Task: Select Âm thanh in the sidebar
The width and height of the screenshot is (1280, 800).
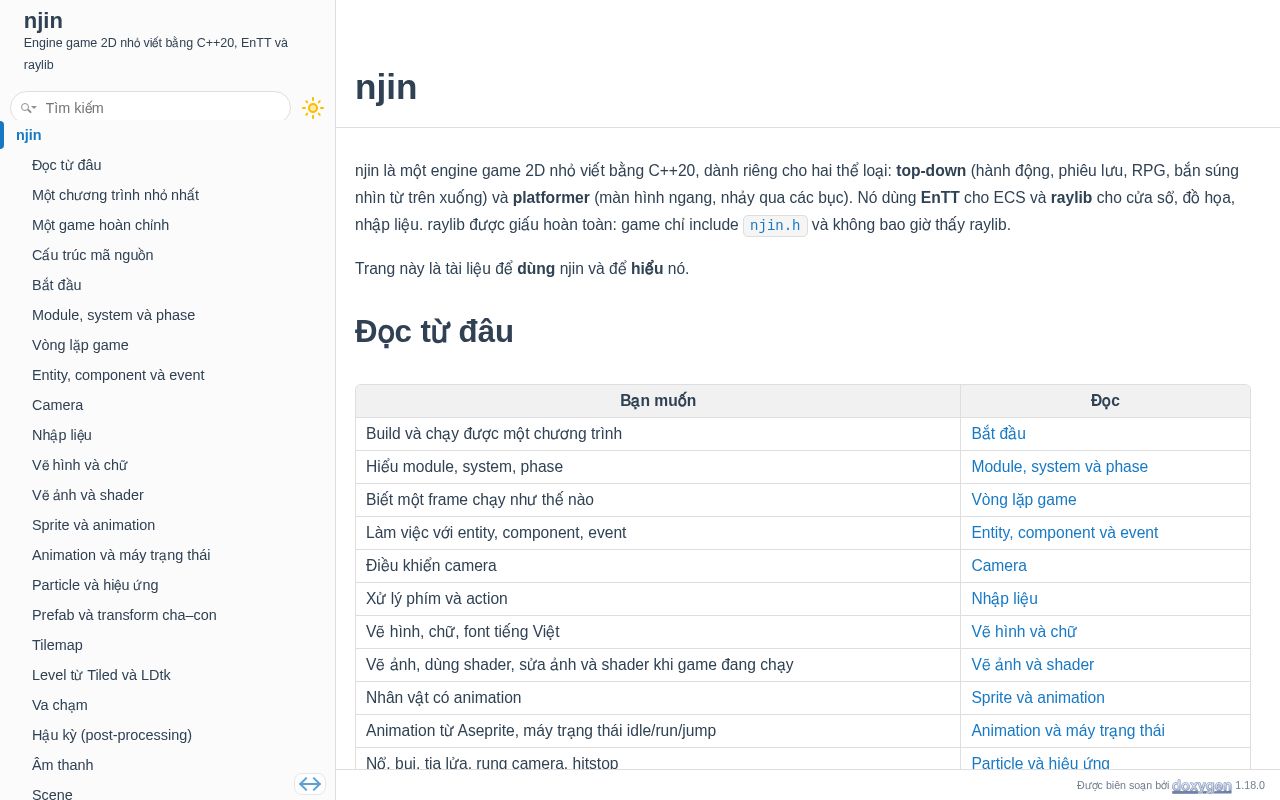Action: tap(63, 765)
